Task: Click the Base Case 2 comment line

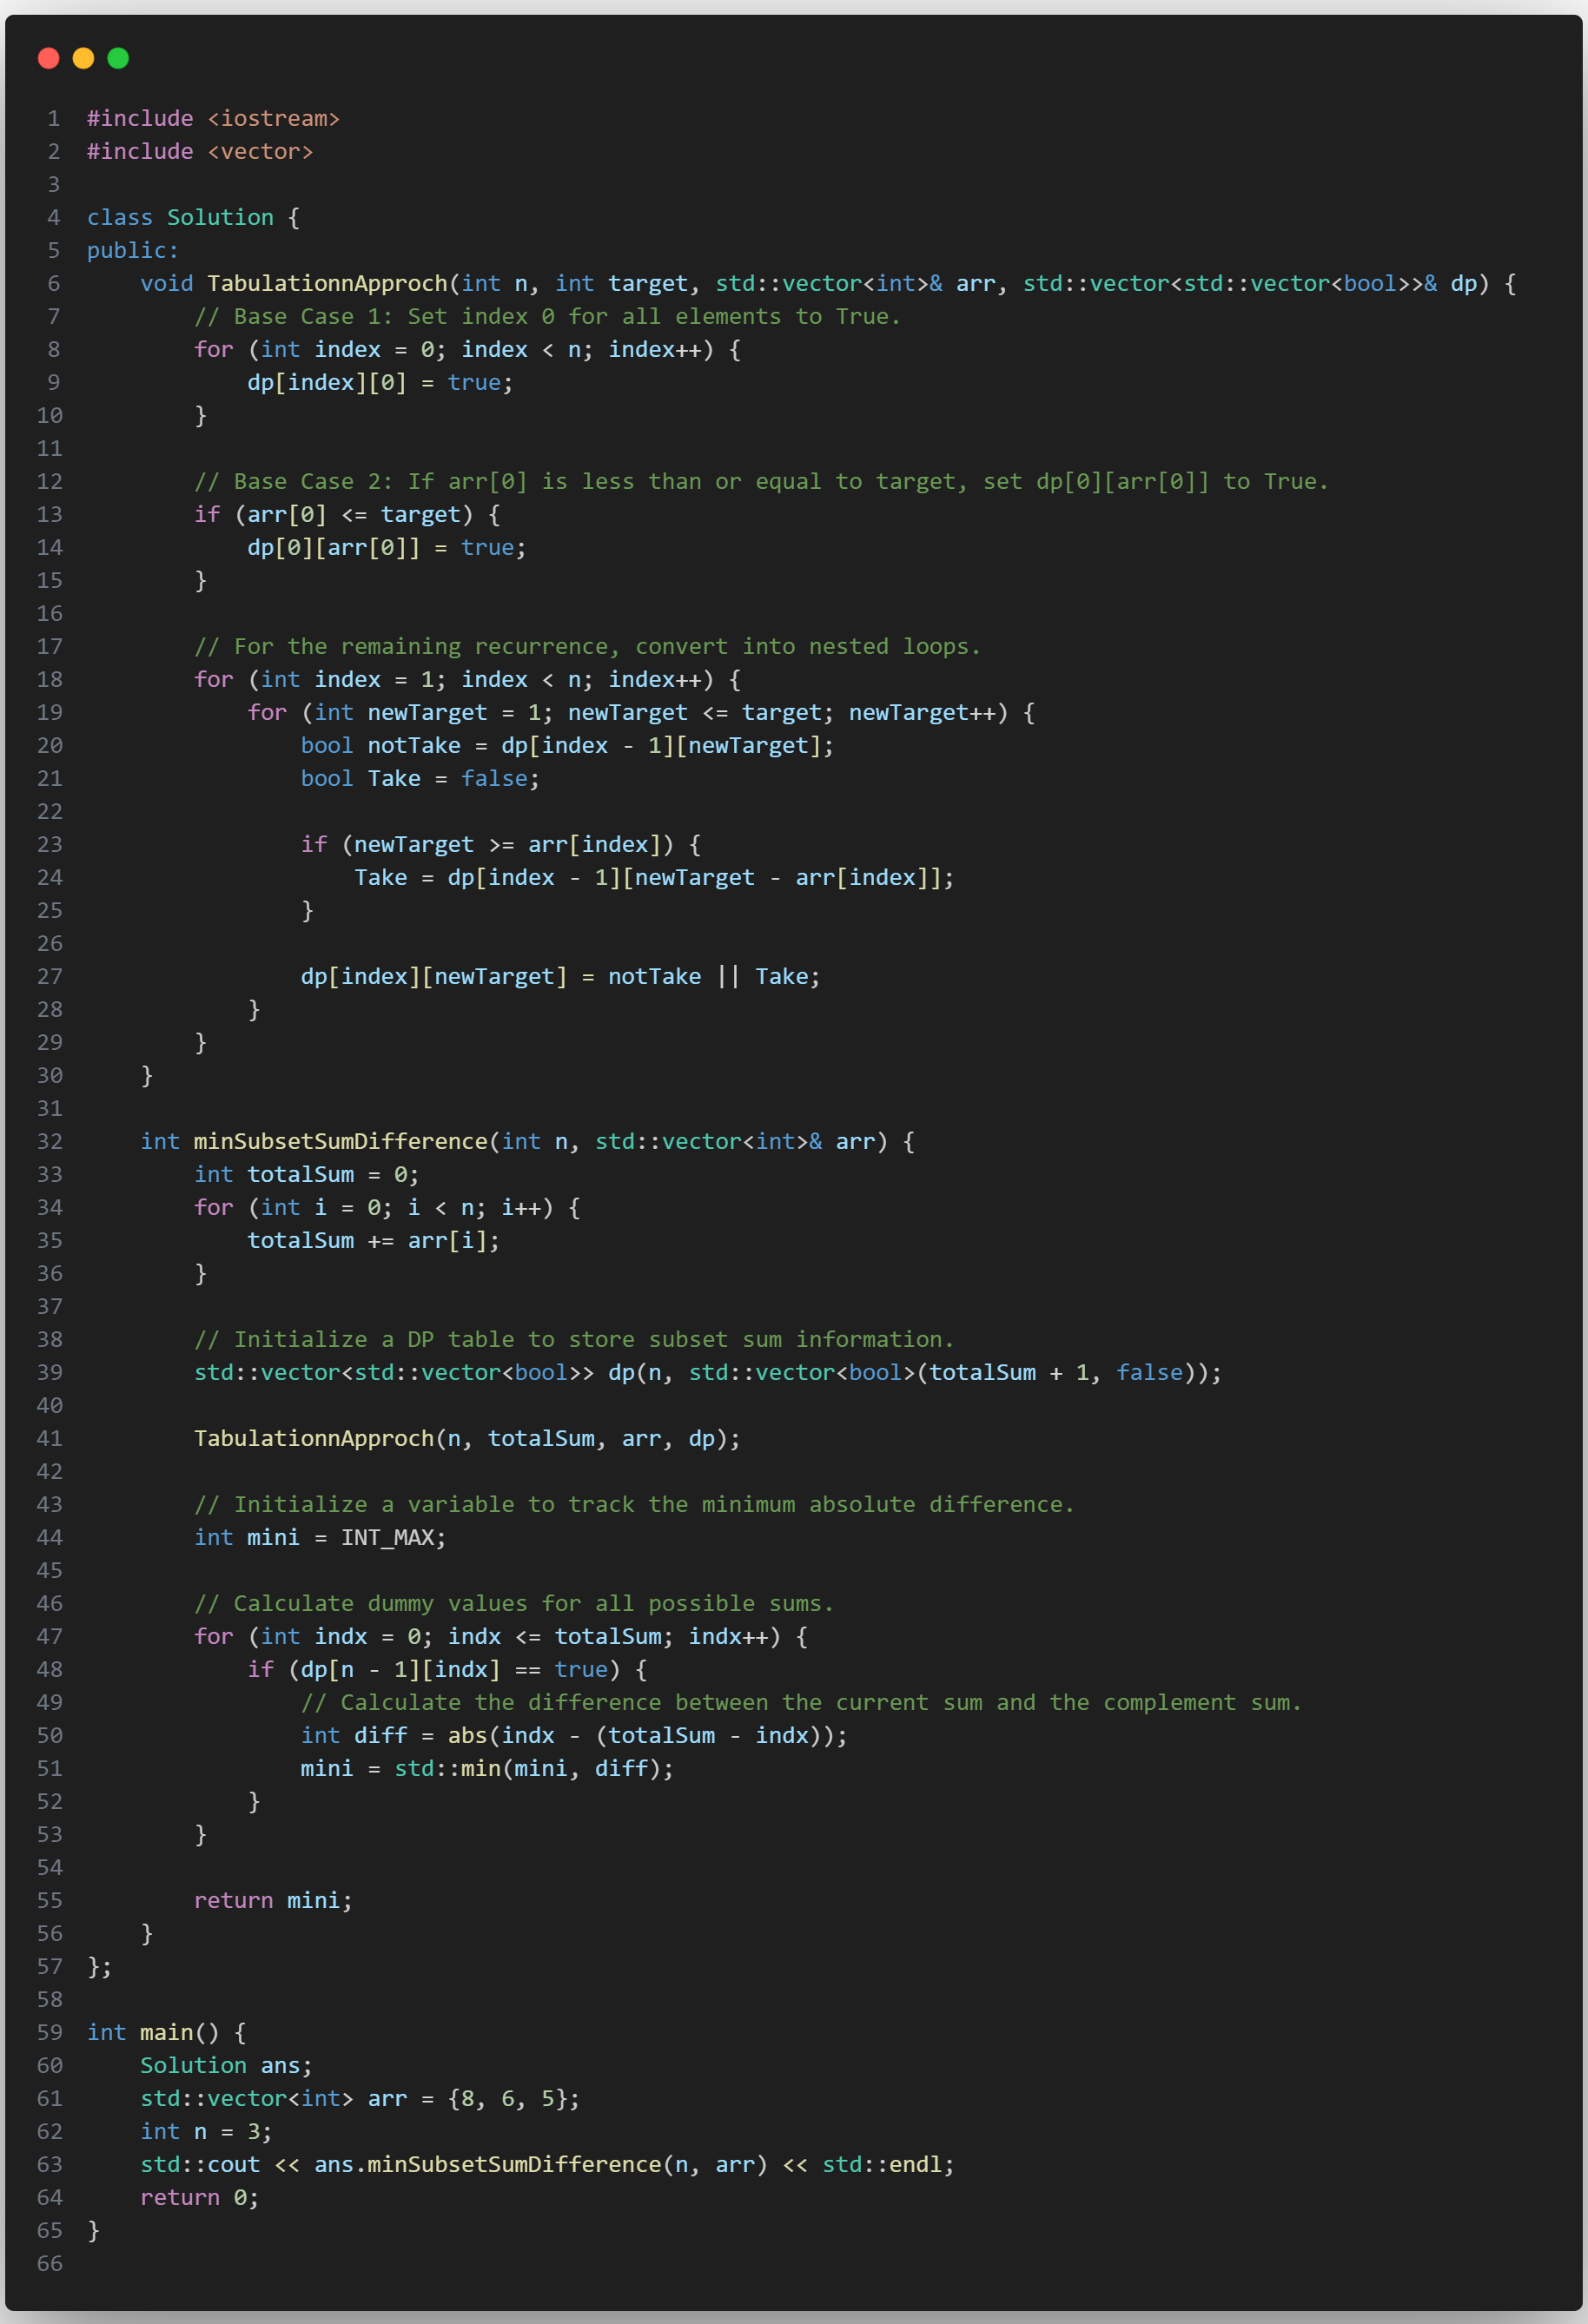Action: pos(761,481)
